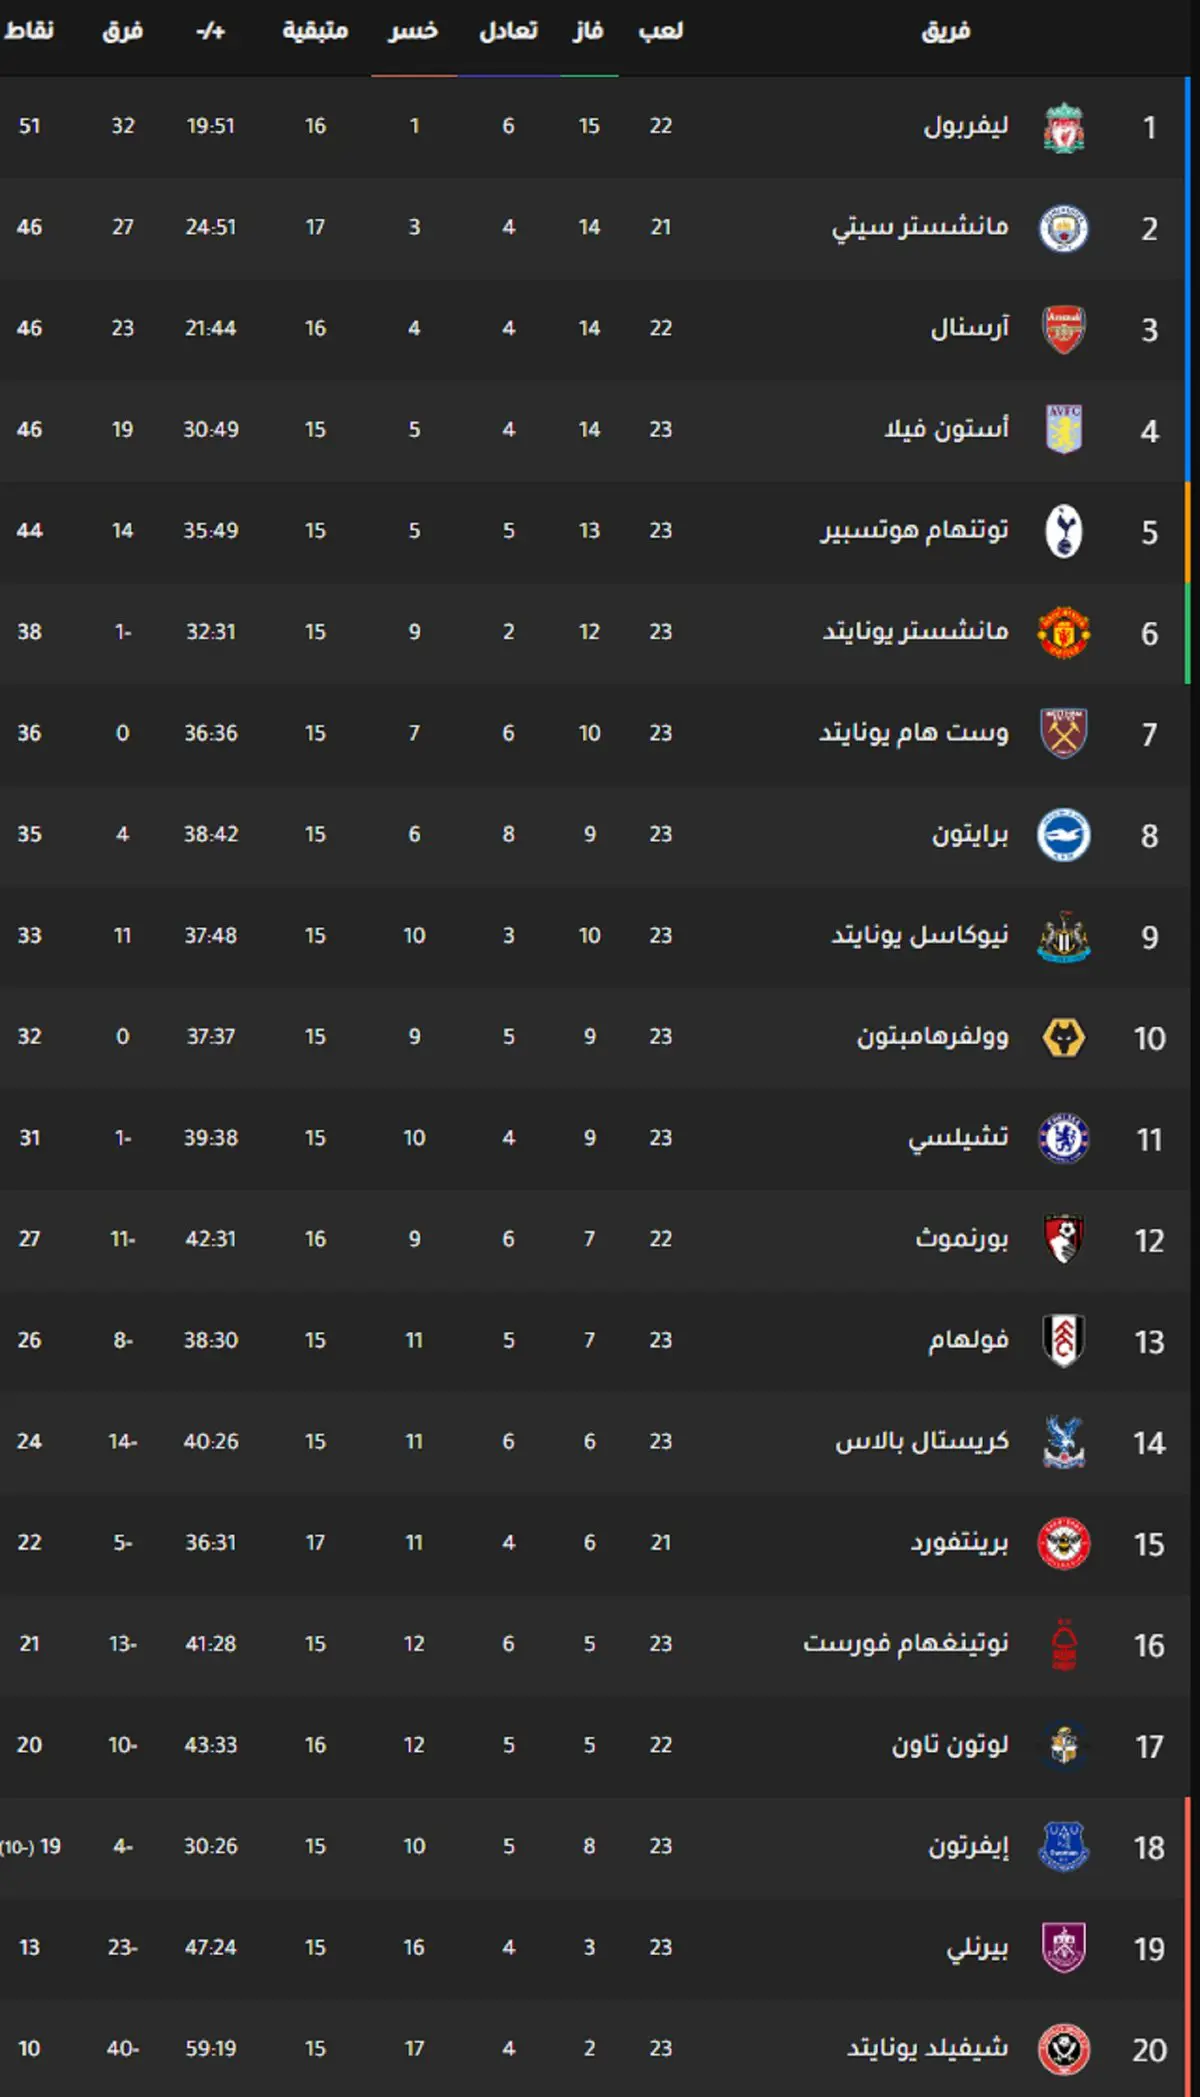Screen dimensions: 1200x2097
Task: Sort by the فاز wins column header
Action: click(x=588, y=31)
